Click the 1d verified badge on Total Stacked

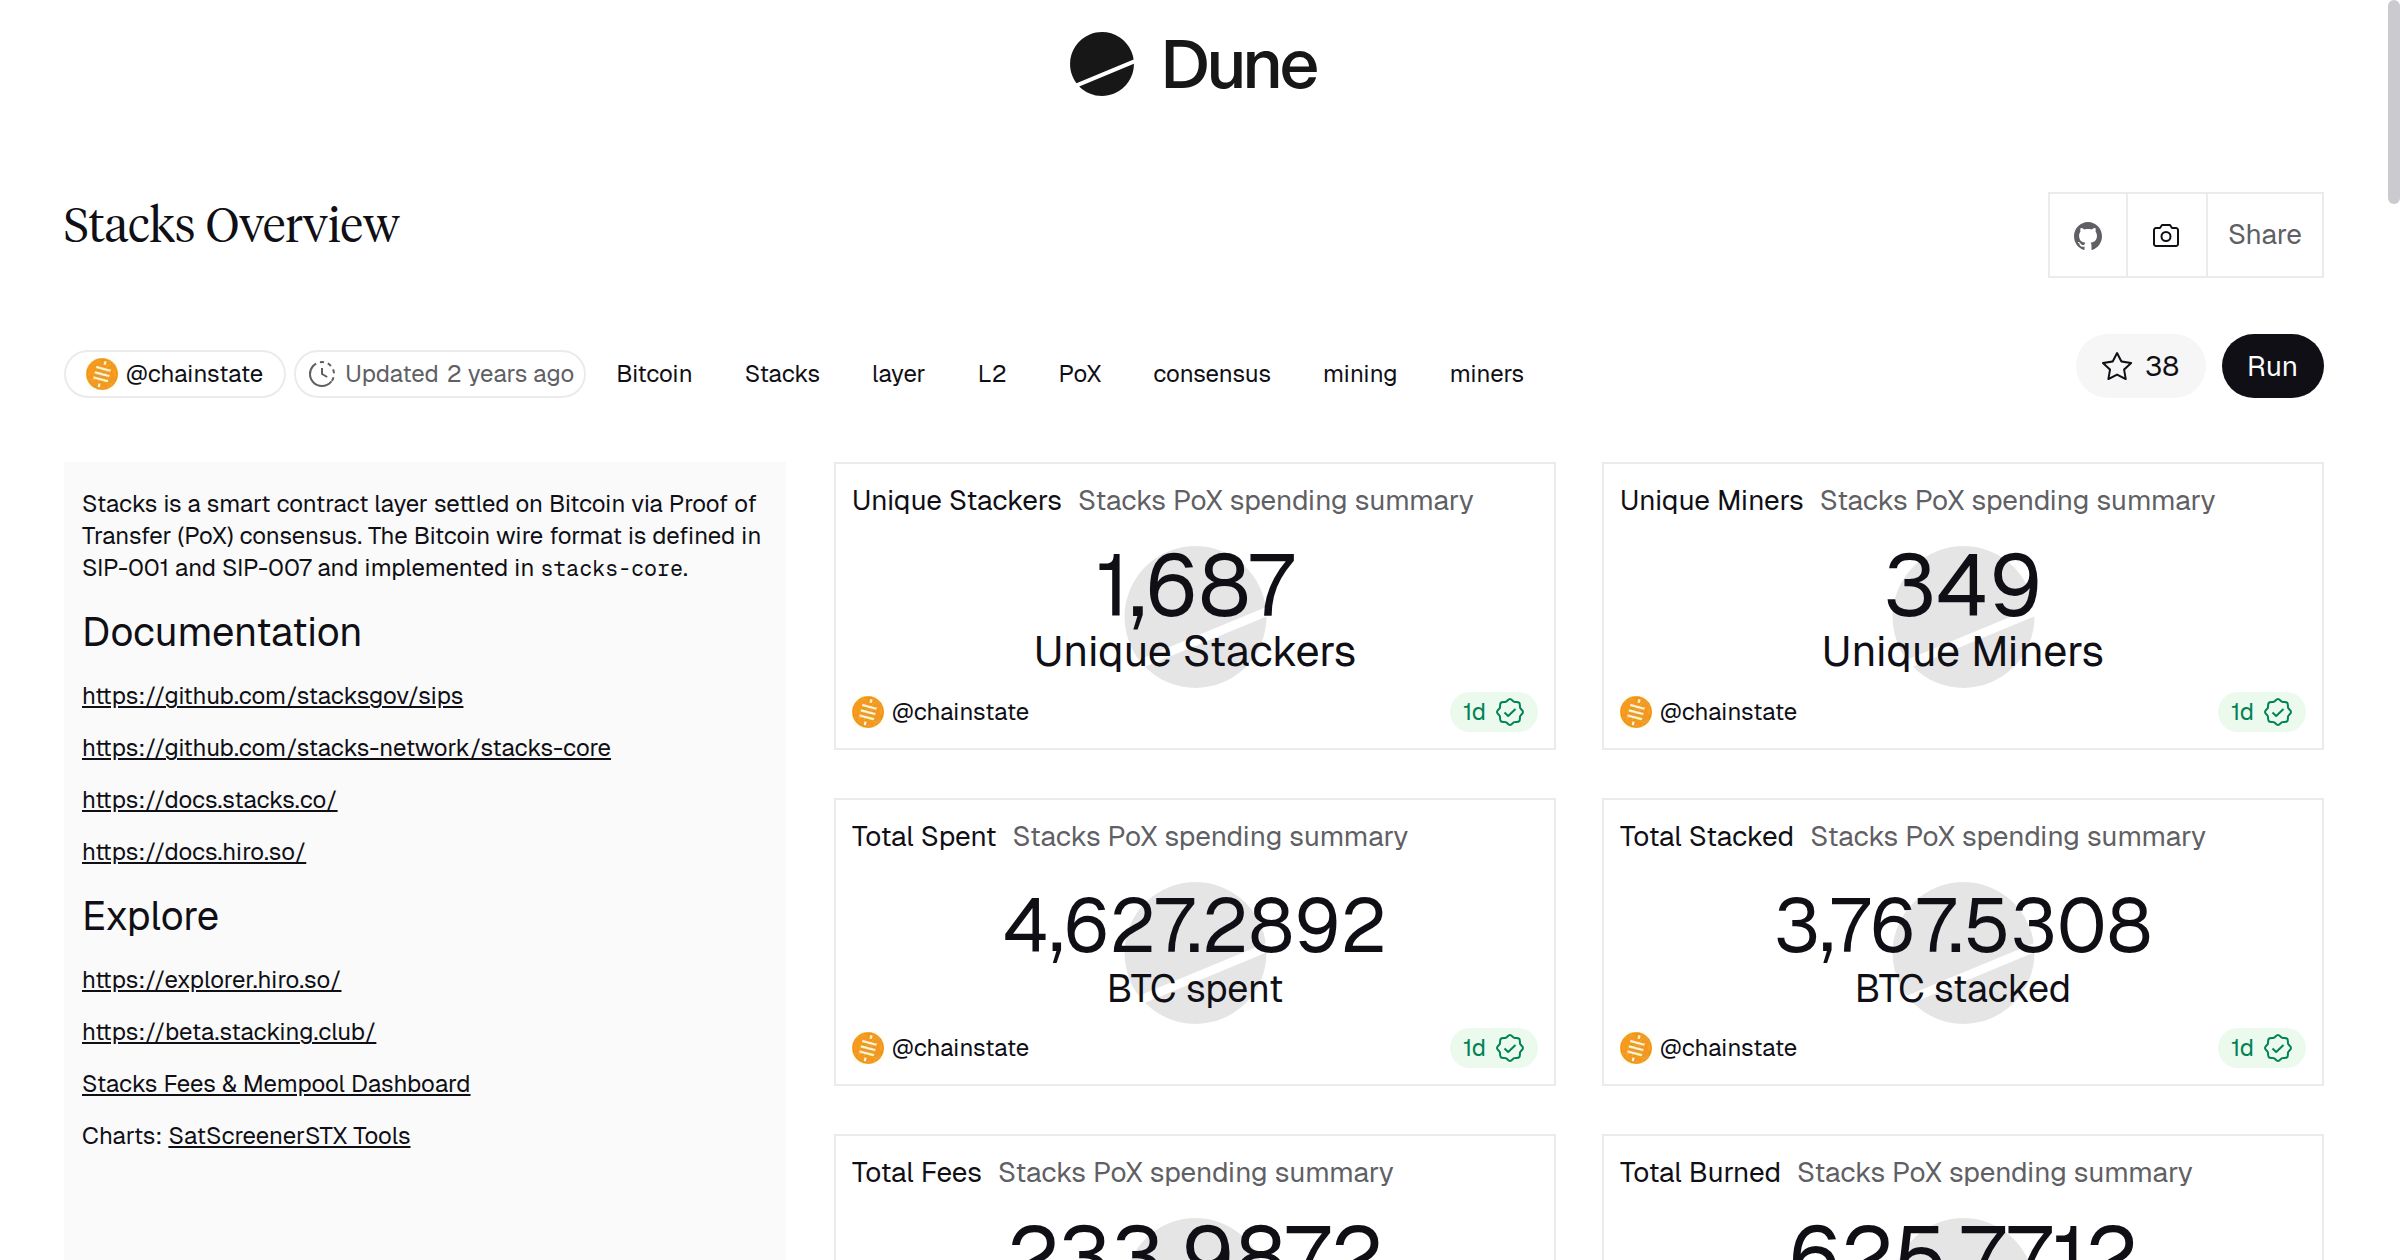[x=2260, y=1048]
